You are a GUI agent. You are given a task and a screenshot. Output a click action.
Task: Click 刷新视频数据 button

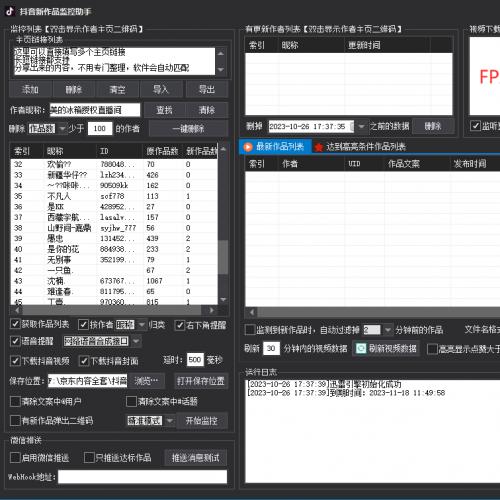click(x=386, y=349)
